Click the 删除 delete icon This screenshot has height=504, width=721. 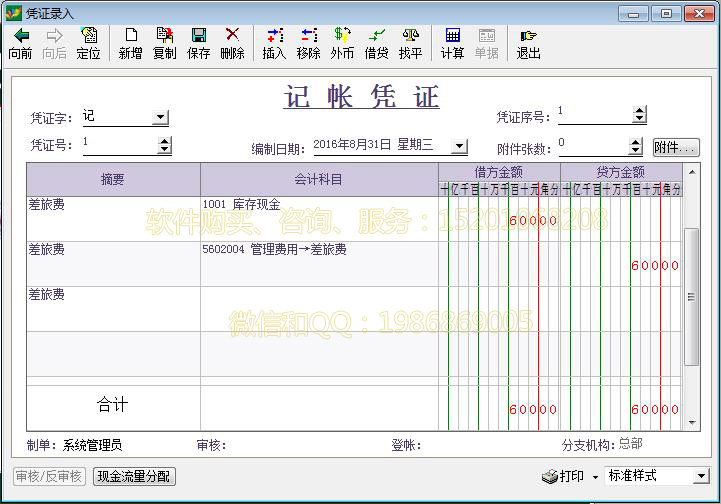coord(232,36)
